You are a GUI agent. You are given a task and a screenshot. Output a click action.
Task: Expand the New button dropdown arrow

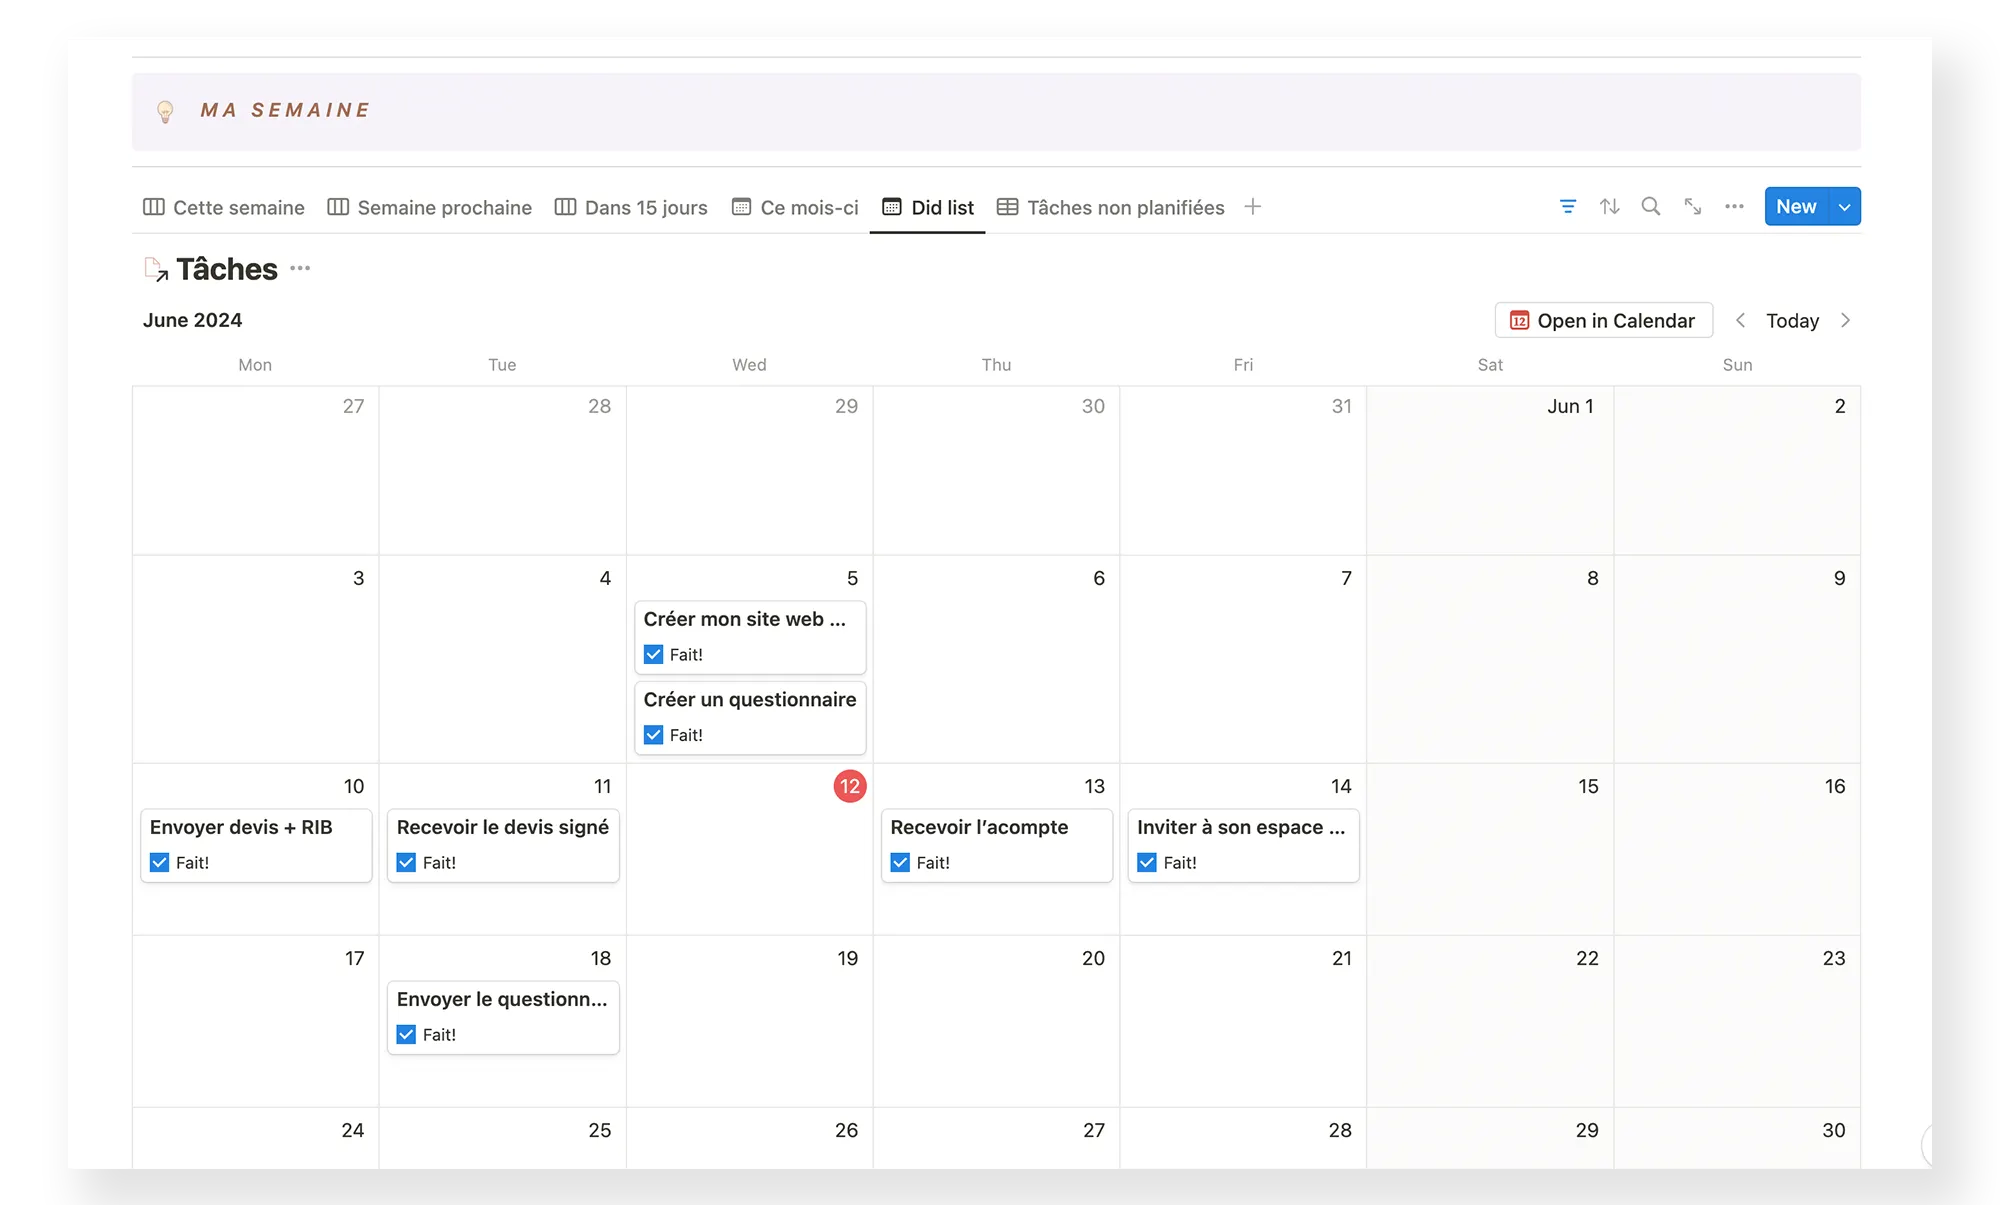click(x=1844, y=207)
